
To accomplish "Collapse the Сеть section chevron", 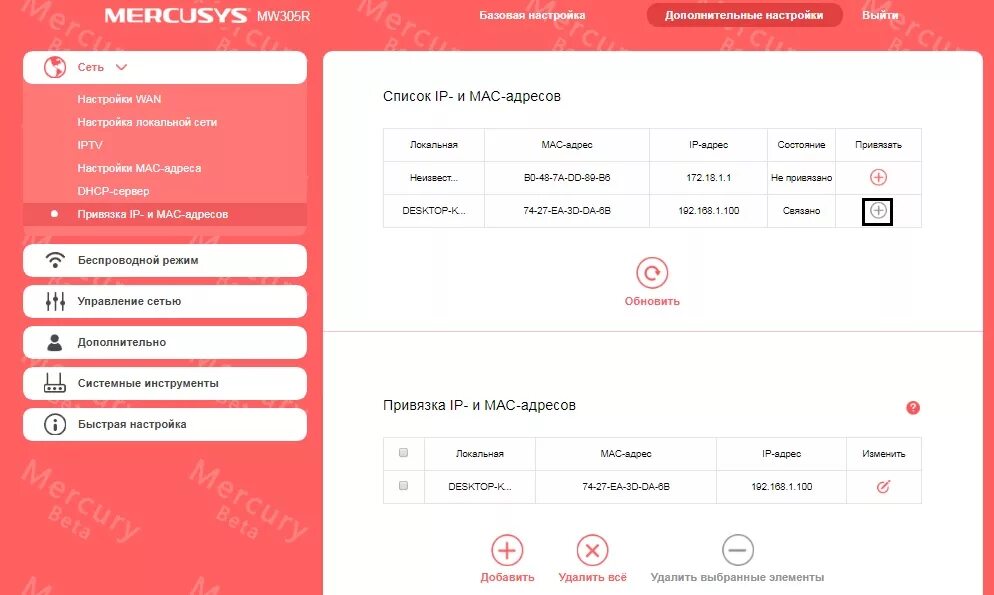I will pos(121,67).
